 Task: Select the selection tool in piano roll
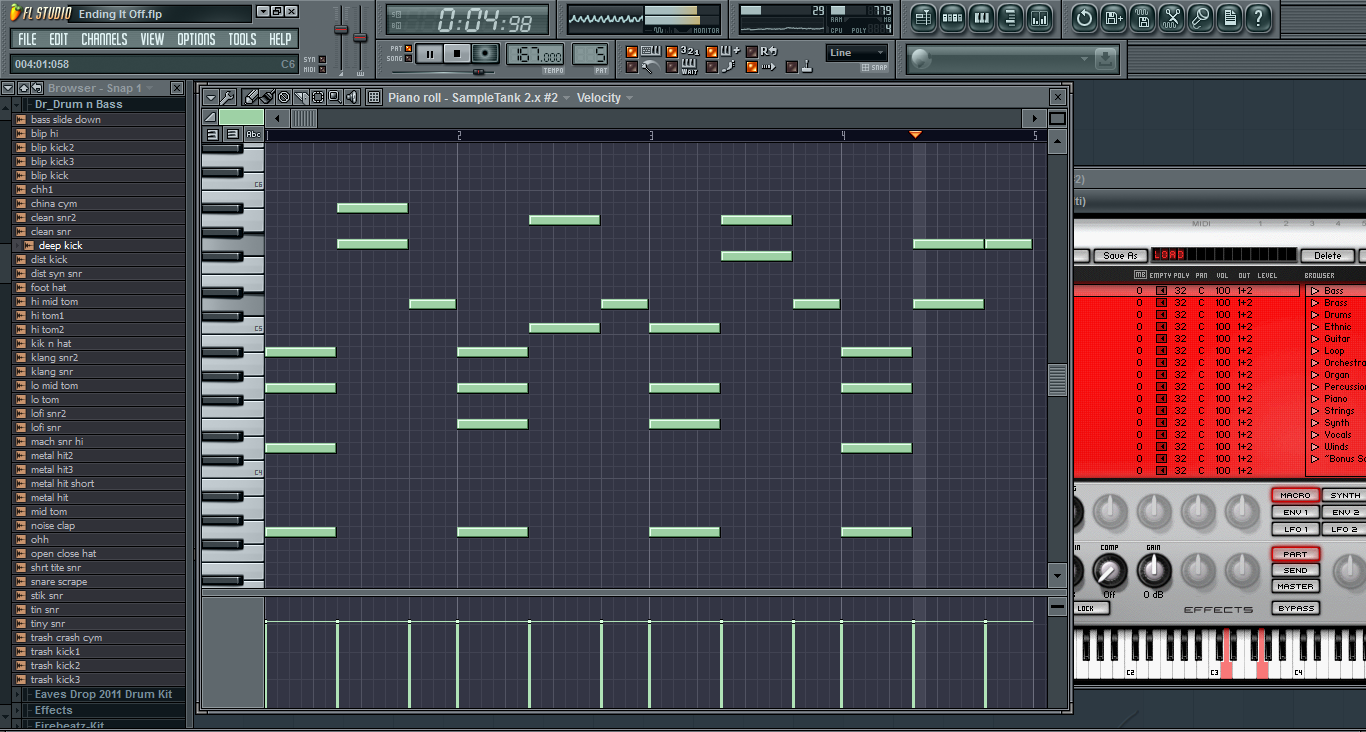click(x=318, y=97)
